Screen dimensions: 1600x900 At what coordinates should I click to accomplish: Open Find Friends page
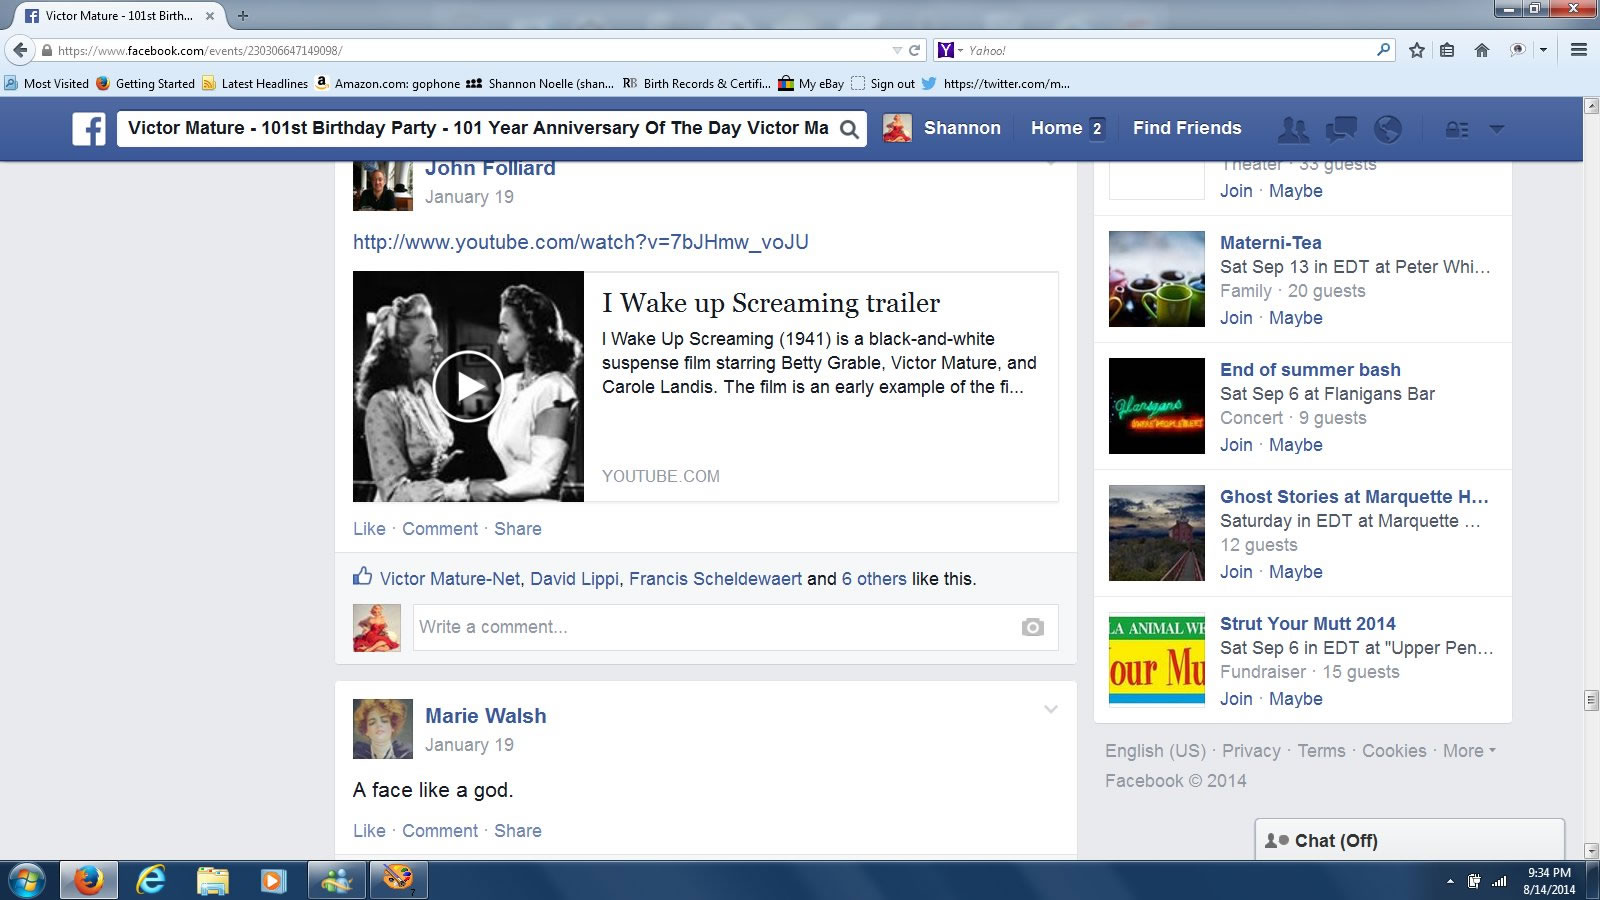pyautogui.click(x=1187, y=128)
